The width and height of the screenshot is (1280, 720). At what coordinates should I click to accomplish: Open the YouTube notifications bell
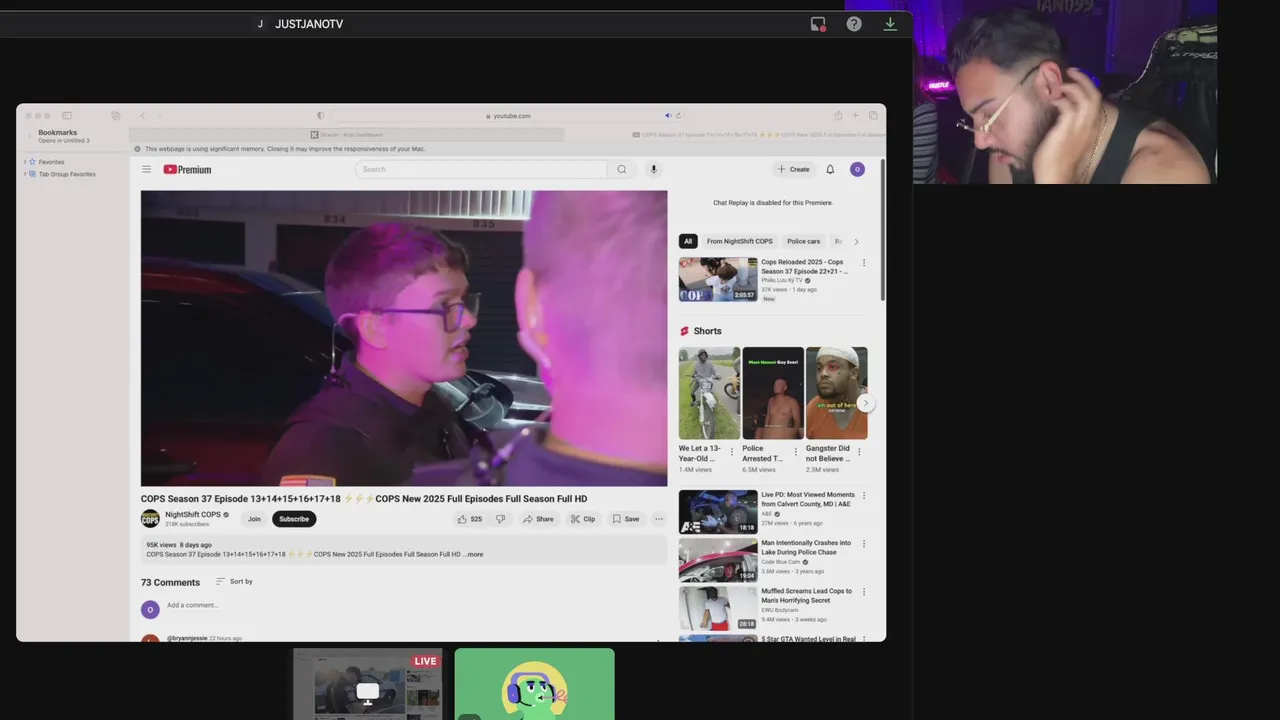[830, 169]
